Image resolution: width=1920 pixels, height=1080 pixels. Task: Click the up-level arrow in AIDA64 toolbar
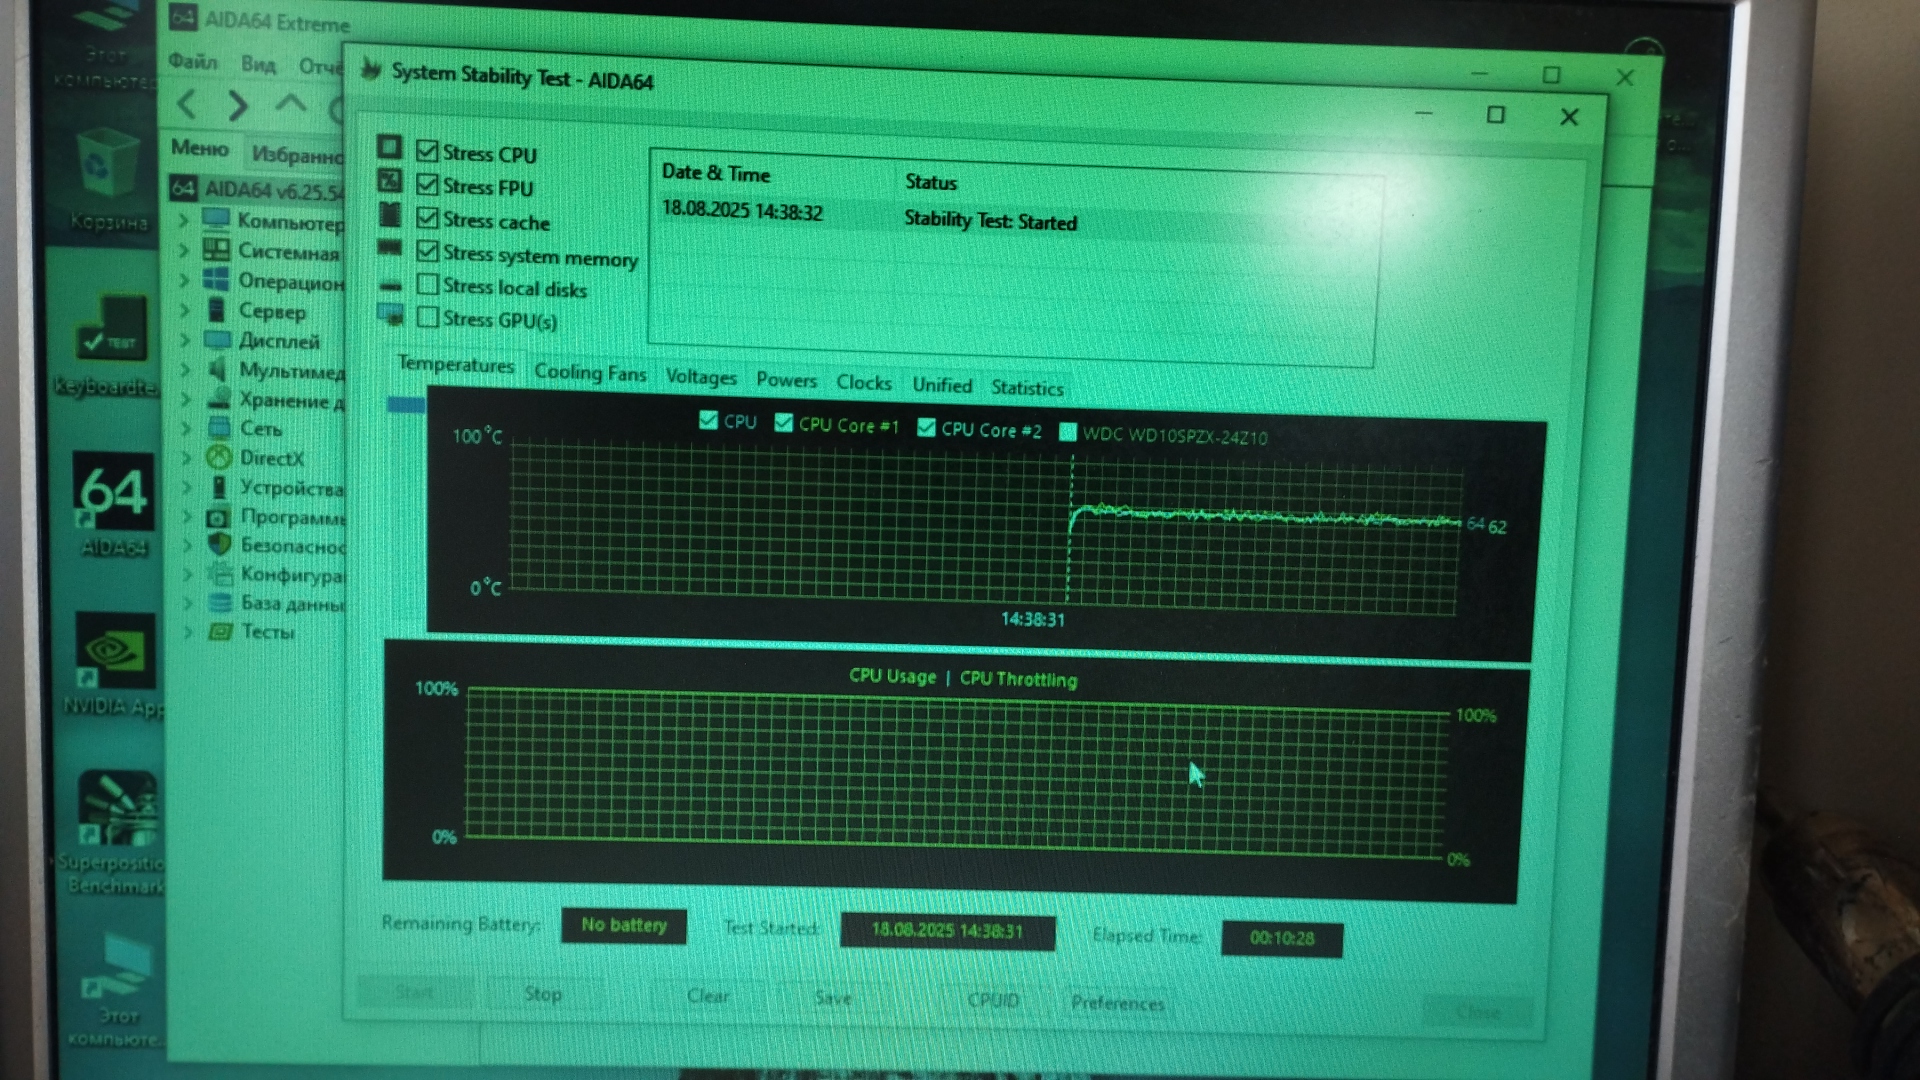(x=291, y=103)
